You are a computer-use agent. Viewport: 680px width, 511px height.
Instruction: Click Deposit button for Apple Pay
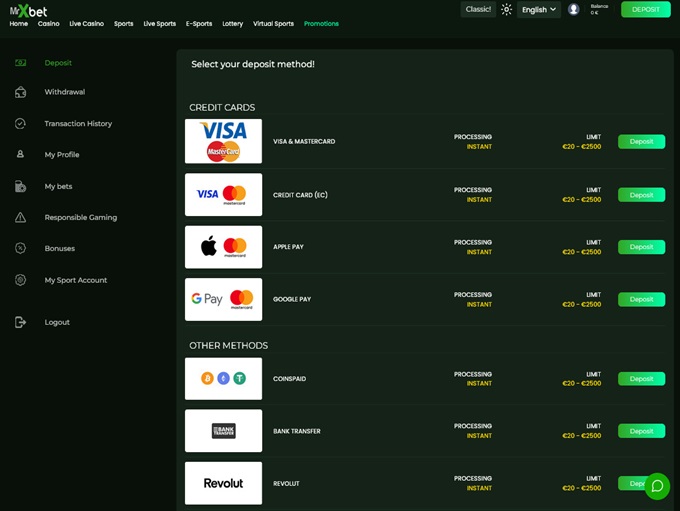(x=641, y=247)
